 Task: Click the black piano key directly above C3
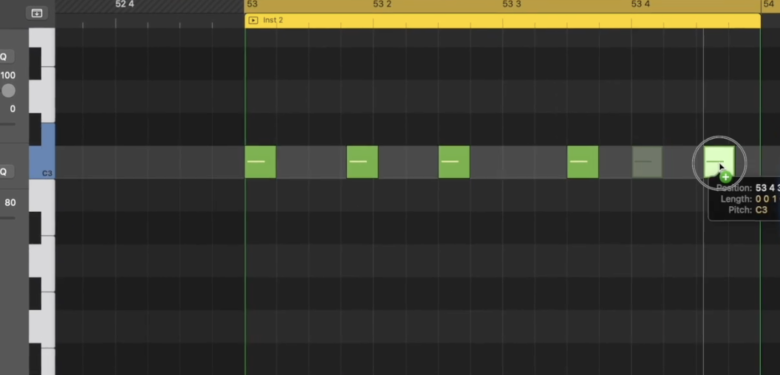[x=35, y=129]
